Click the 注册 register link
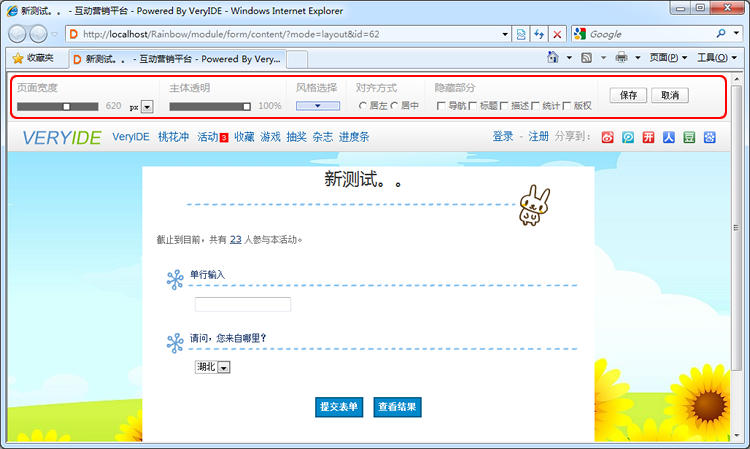 [538, 137]
